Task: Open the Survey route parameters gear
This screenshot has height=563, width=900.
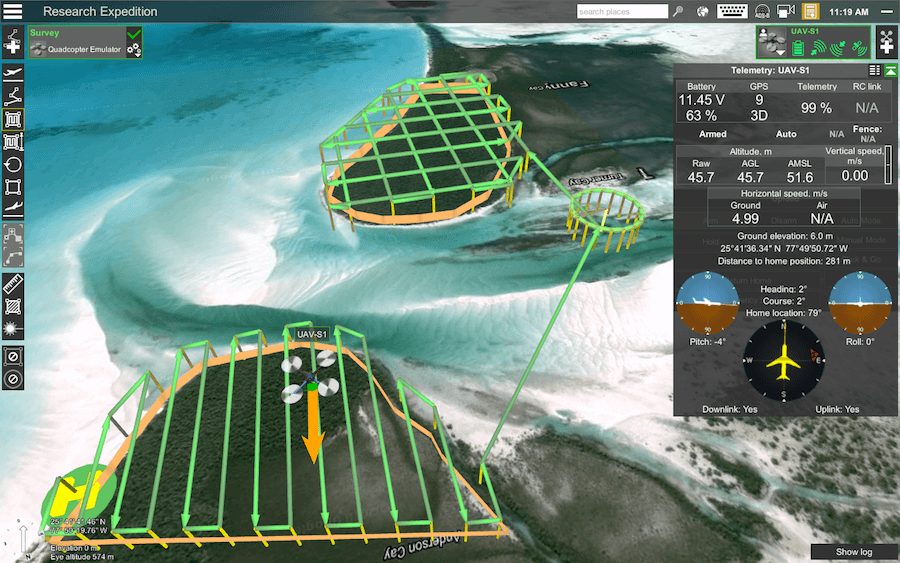Action: (x=133, y=50)
